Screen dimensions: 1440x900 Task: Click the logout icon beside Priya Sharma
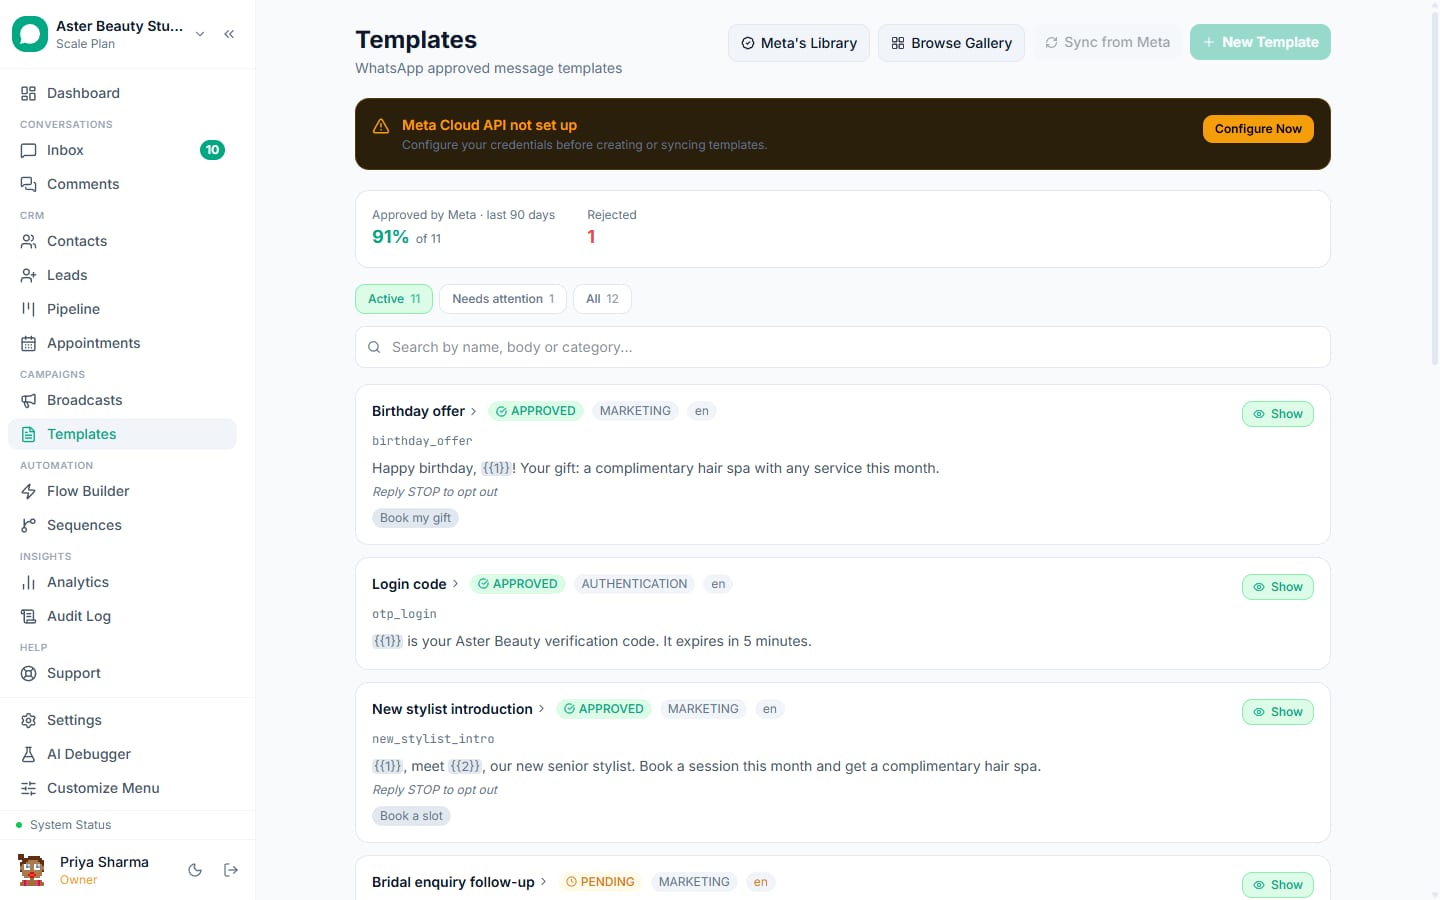pos(231,870)
